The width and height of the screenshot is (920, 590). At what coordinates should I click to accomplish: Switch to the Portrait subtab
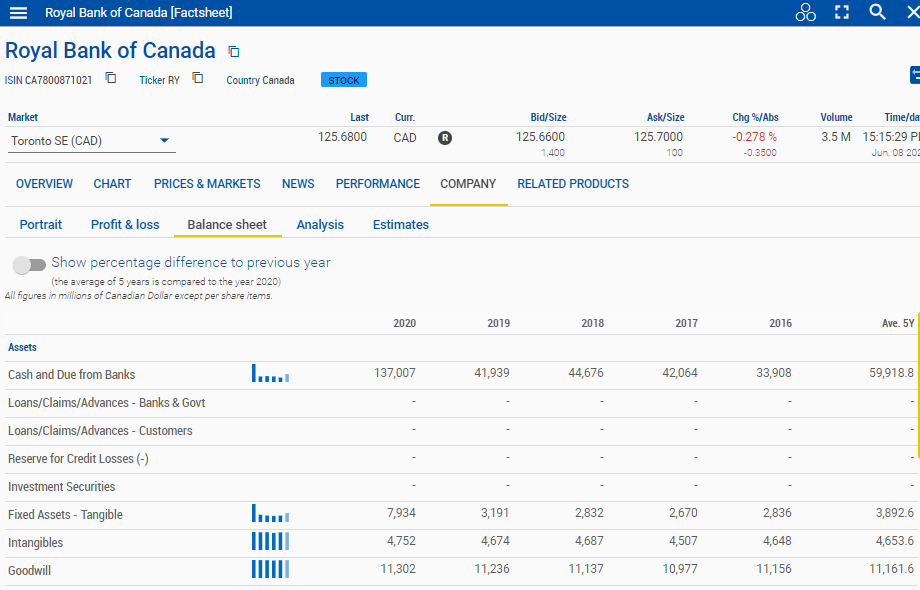click(40, 225)
